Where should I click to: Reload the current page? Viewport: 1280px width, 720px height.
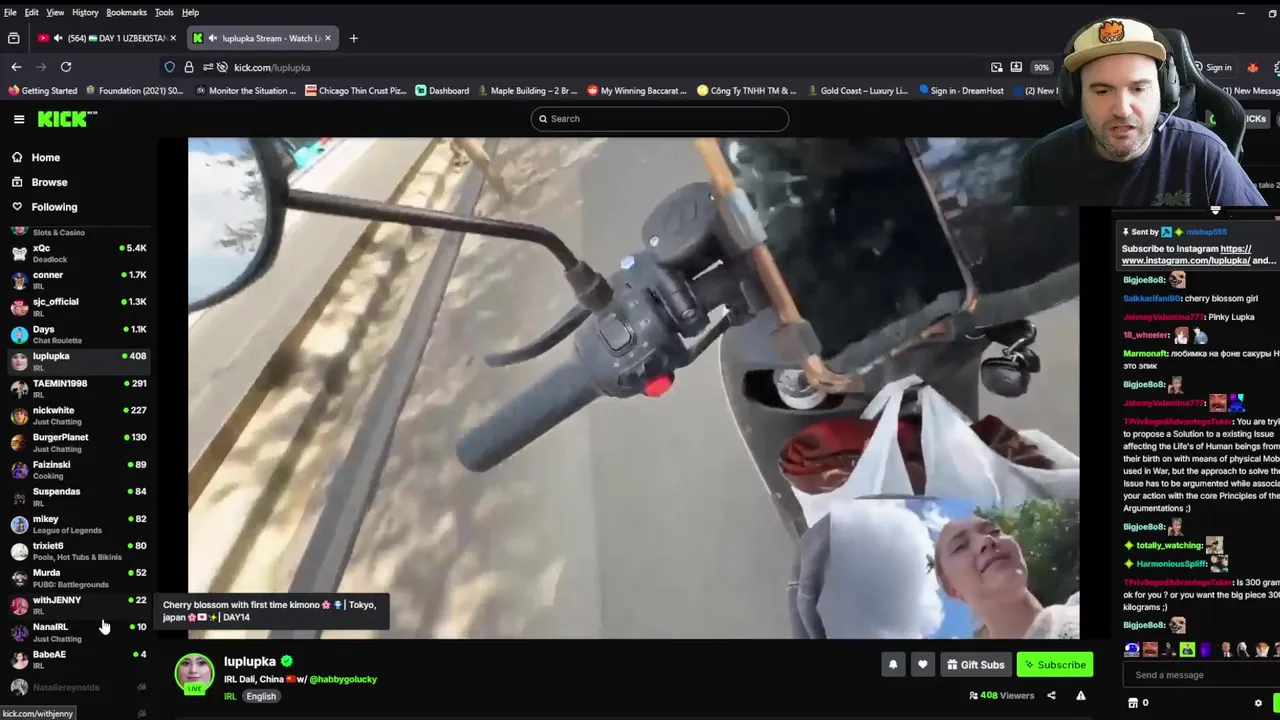click(66, 67)
